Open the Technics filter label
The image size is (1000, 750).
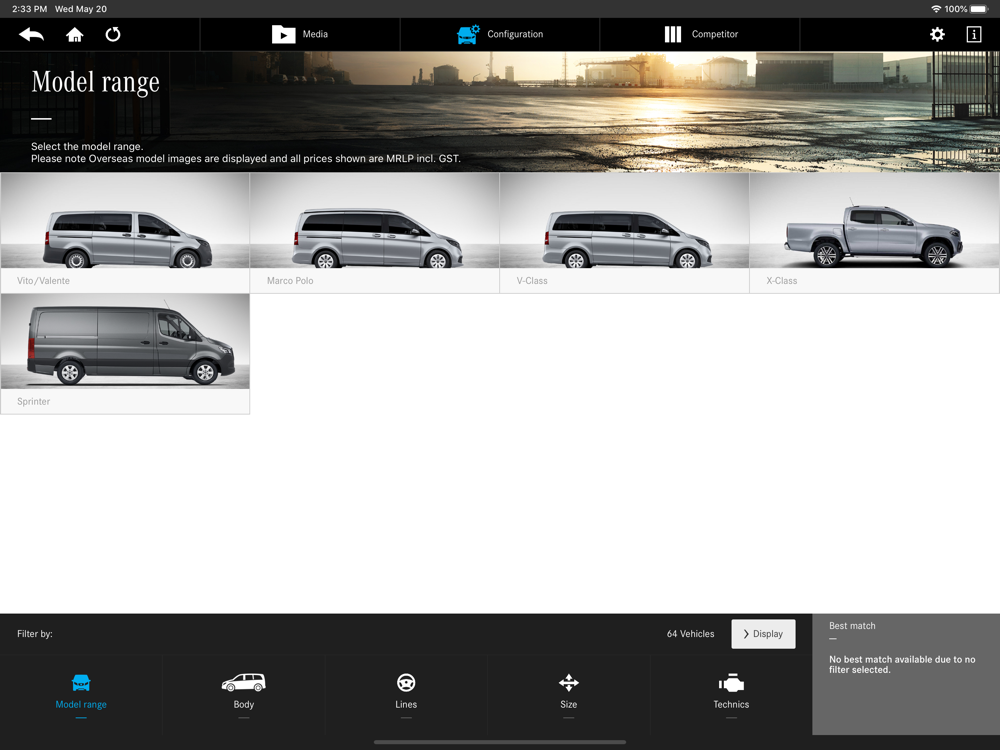coord(731,704)
